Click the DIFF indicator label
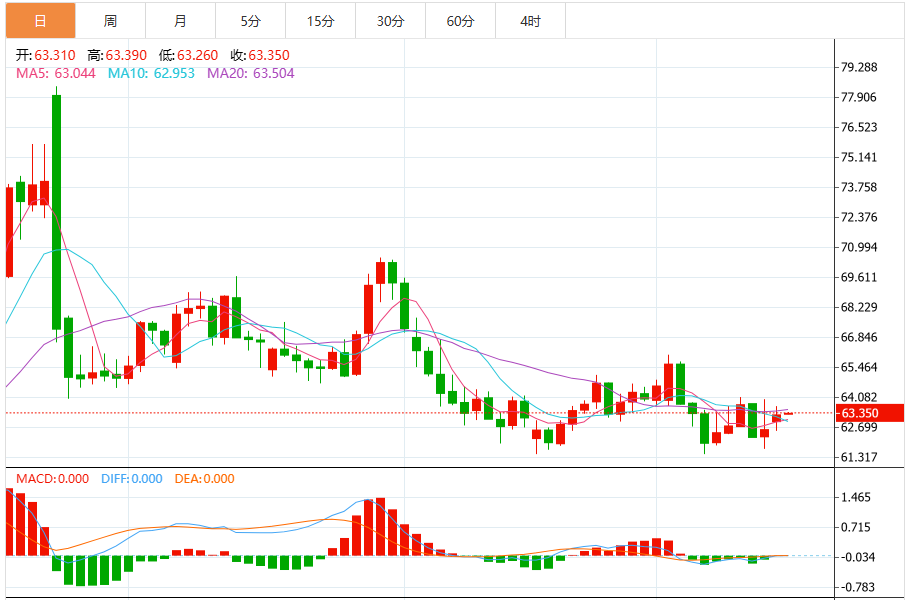Viewport: 913px width, 600px height. pyautogui.click(x=131, y=479)
